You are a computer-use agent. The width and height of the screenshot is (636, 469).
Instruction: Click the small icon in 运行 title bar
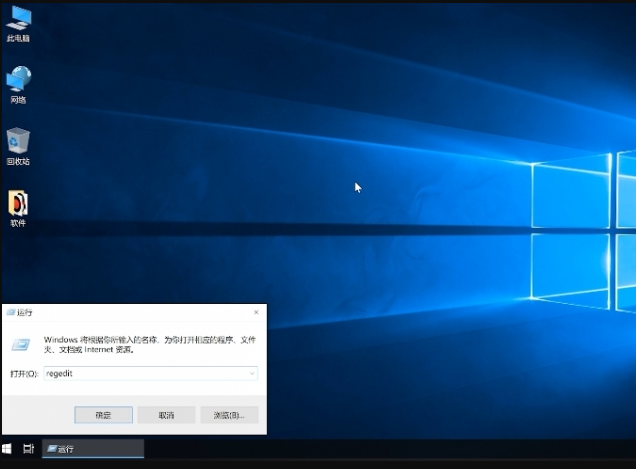pyautogui.click(x=11, y=312)
